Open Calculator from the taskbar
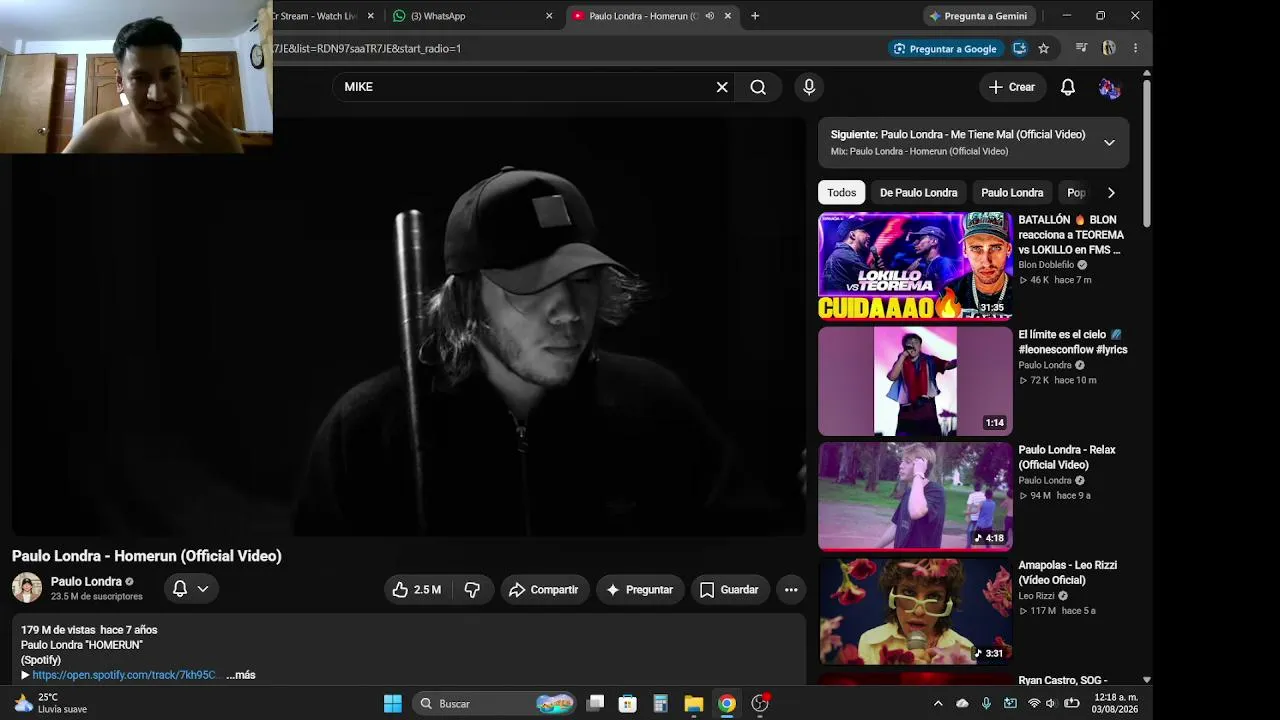 click(660, 704)
